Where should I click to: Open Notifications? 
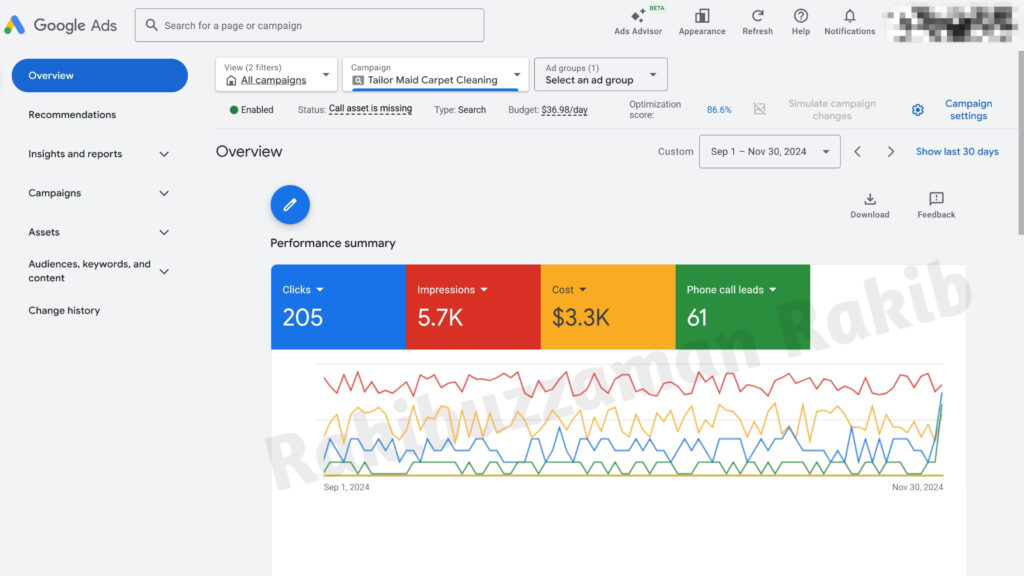(x=849, y=22)
